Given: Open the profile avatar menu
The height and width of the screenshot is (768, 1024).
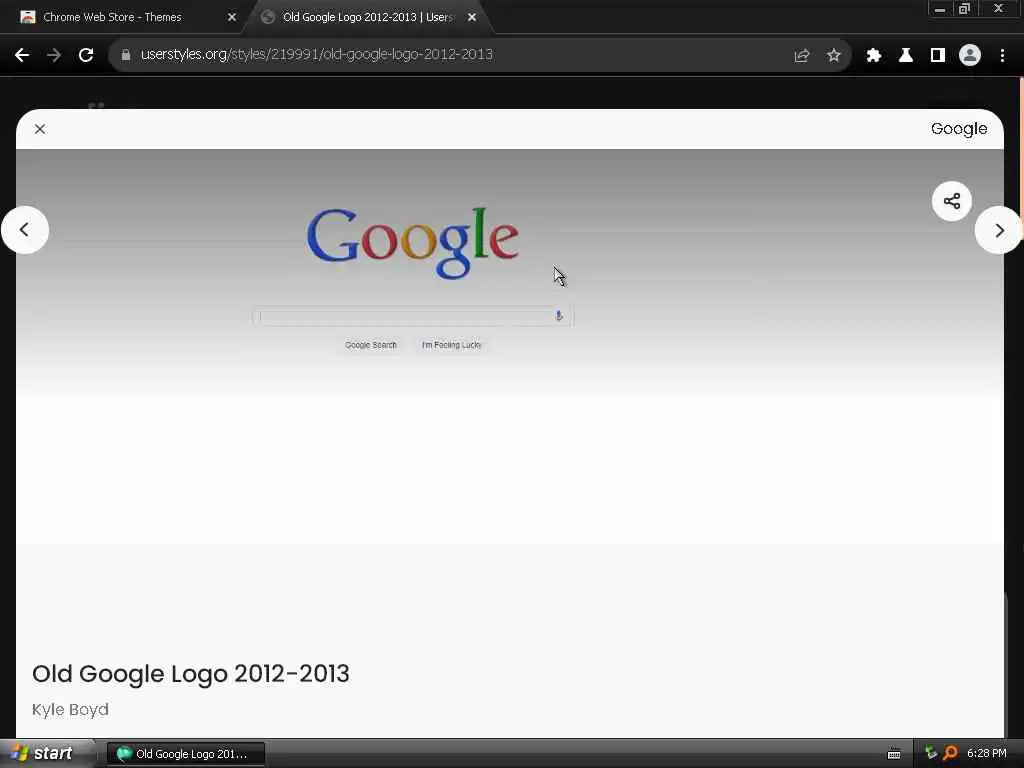Looking at the screenshot, I should (970, 56).
